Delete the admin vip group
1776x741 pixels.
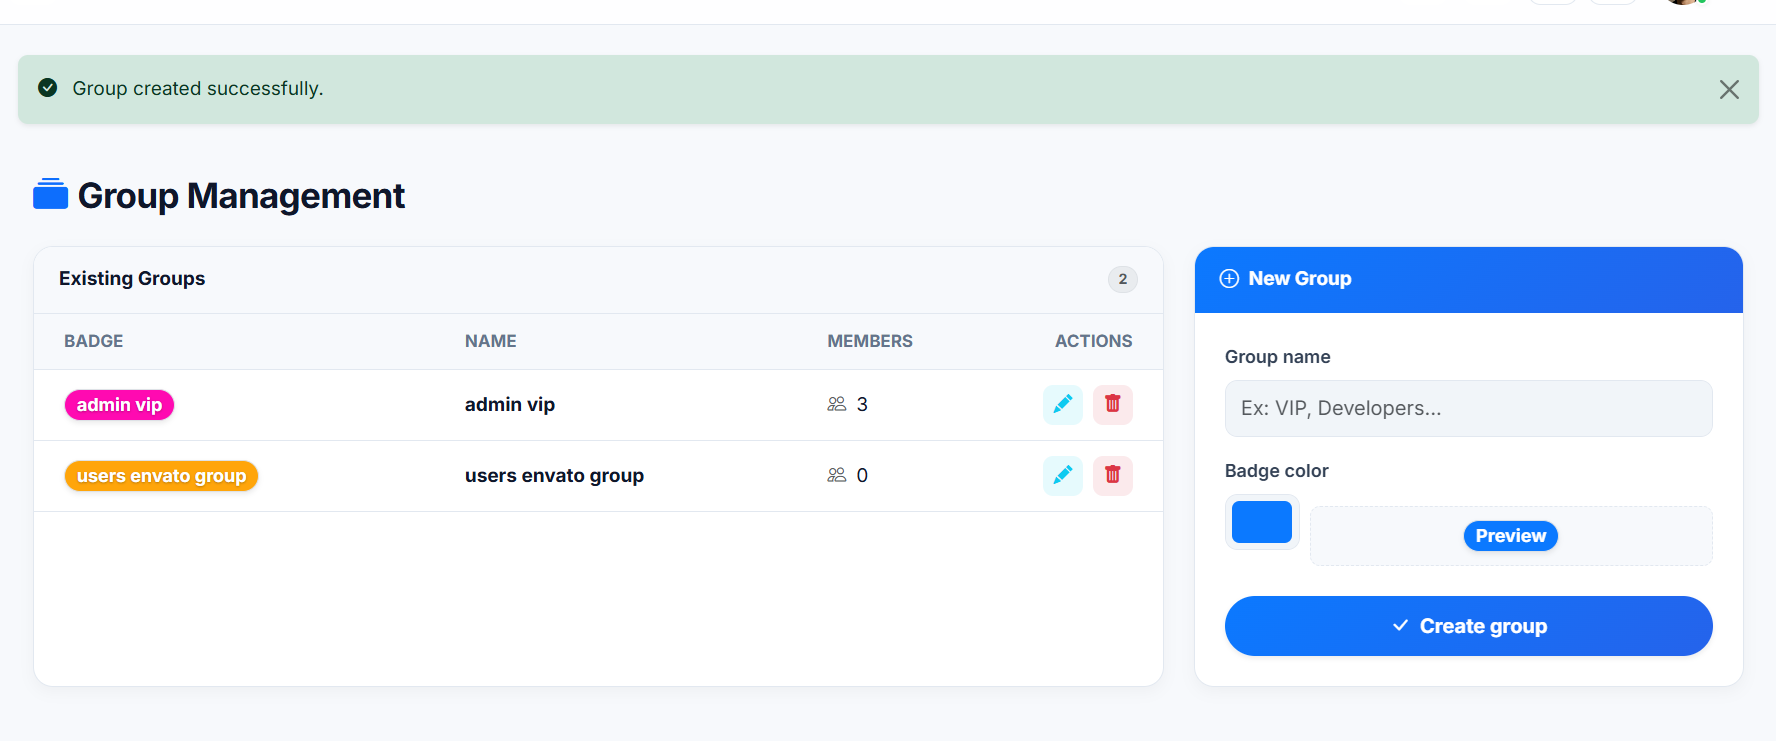(1112, 405)
